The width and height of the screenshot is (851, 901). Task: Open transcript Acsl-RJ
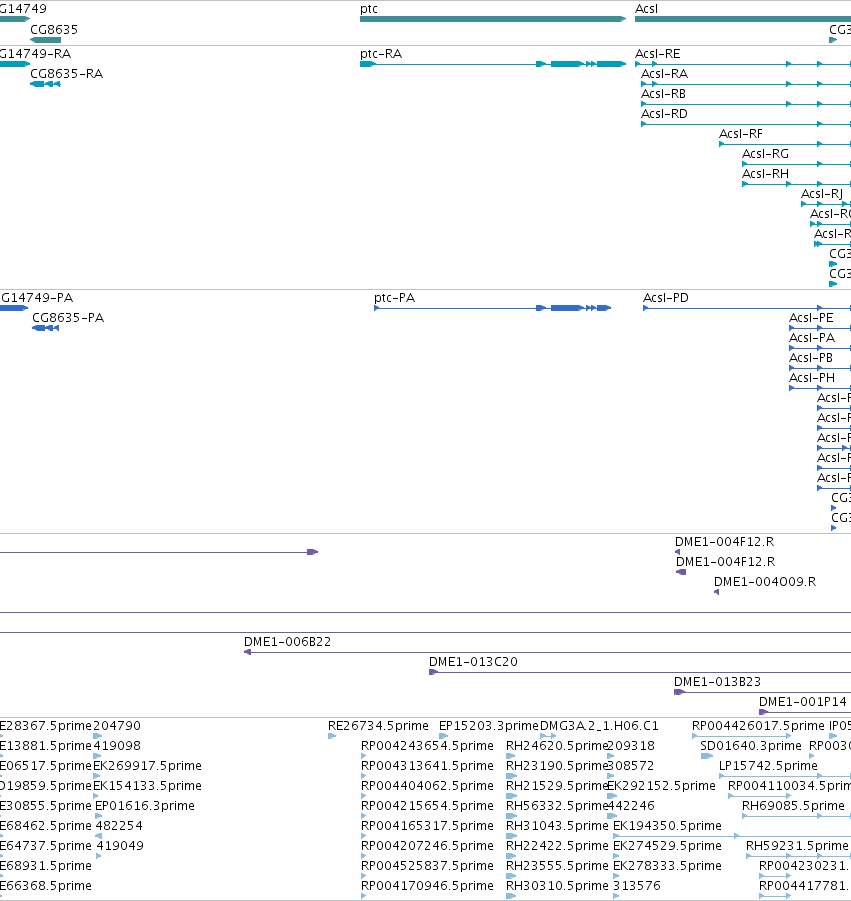822,194
